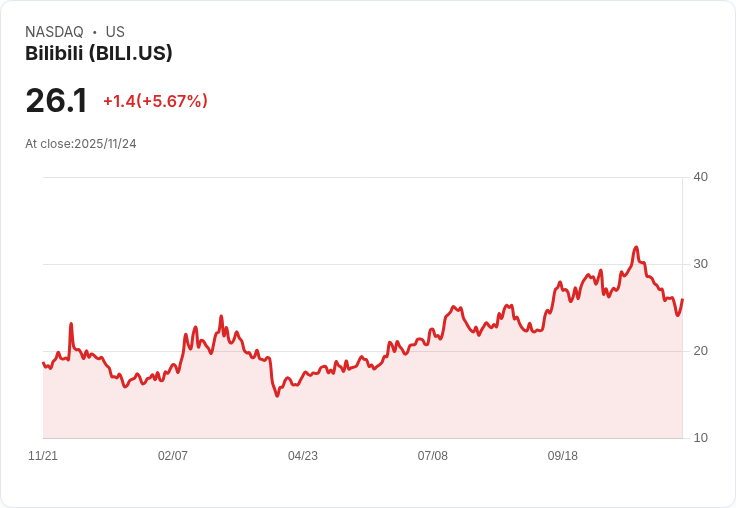This screenshot has width=736, height=508.
Task: Click the NASDAQ exchange label
Action: pyautogui.click(x=54, y=32)
